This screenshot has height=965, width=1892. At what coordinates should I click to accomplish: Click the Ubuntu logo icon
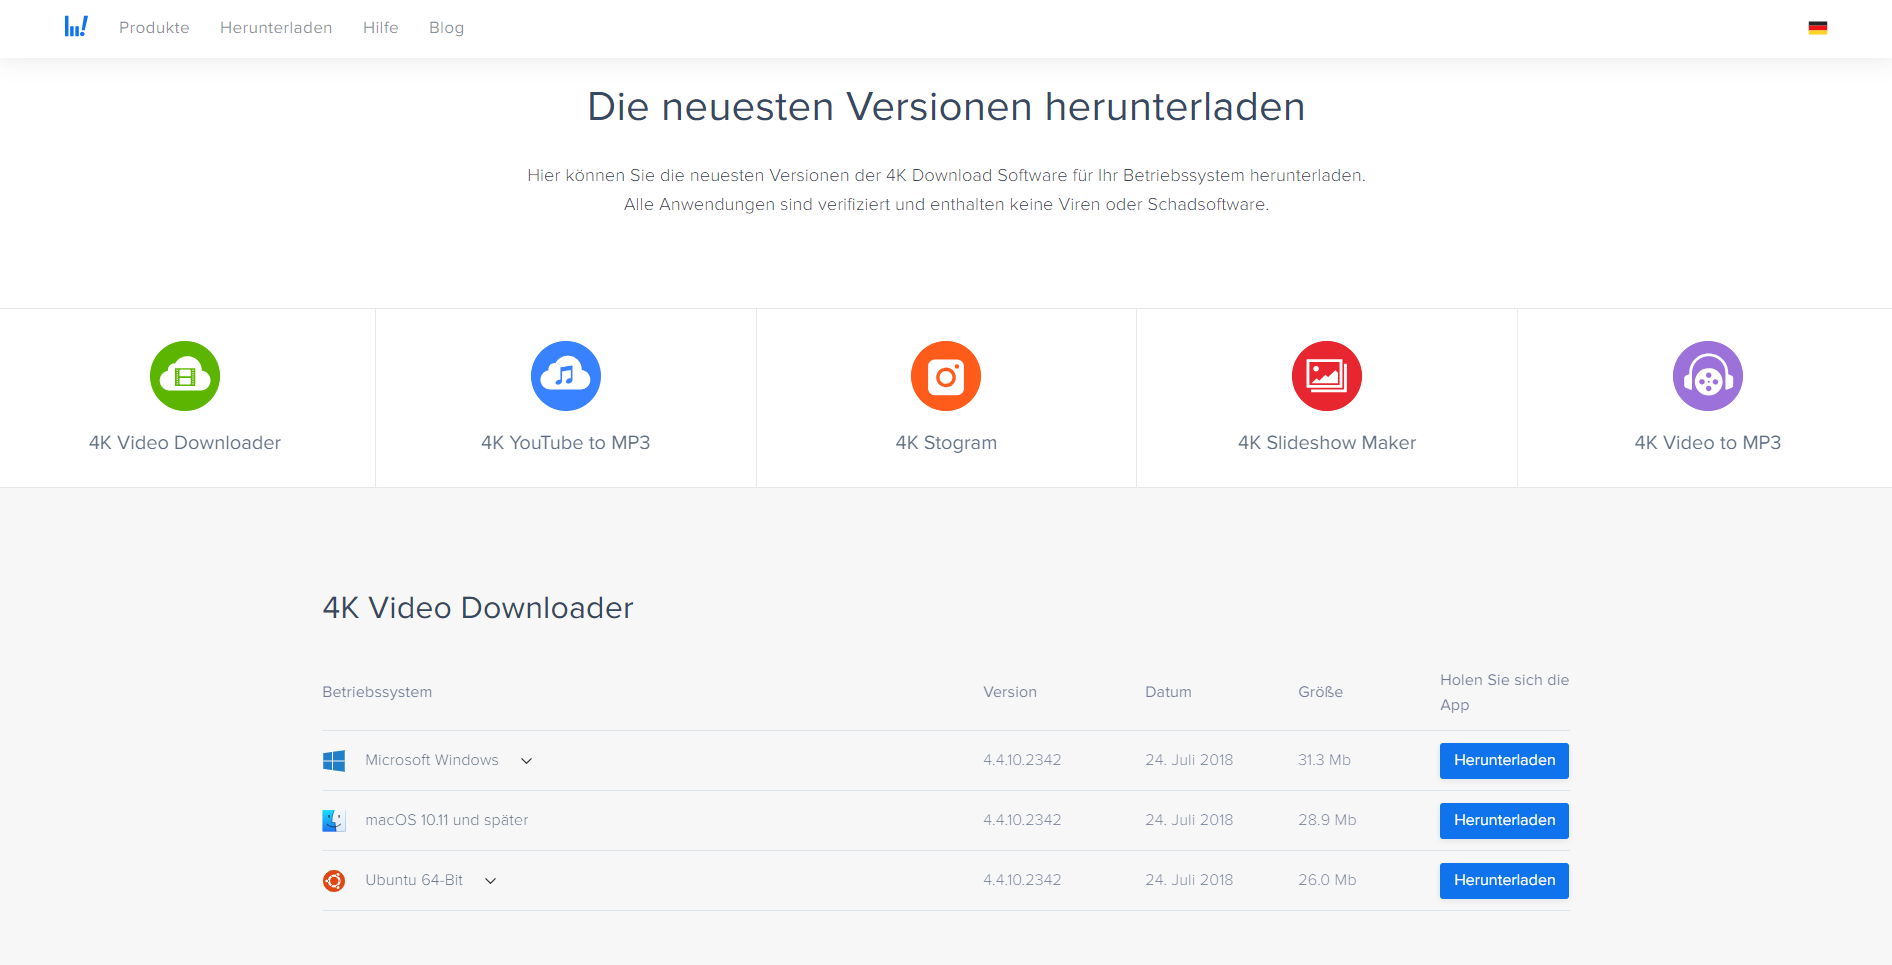(334, 881)
